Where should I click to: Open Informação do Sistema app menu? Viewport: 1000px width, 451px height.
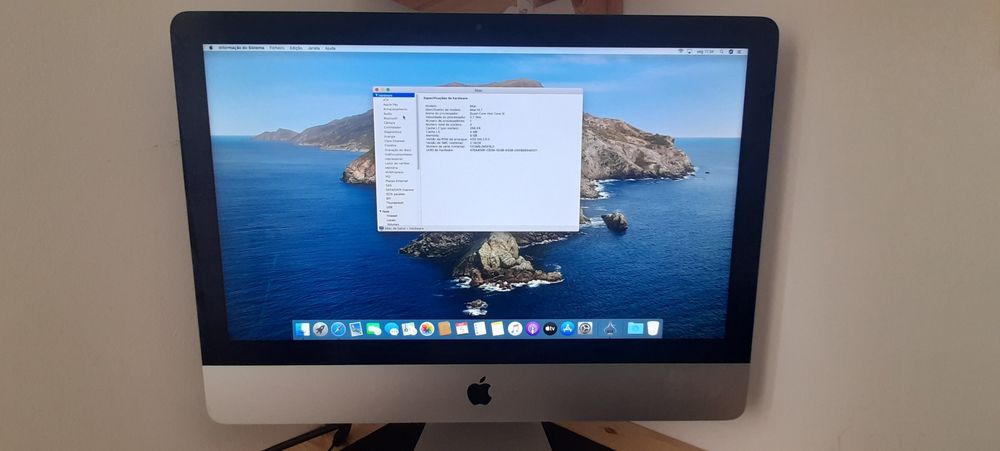(240, 48)
